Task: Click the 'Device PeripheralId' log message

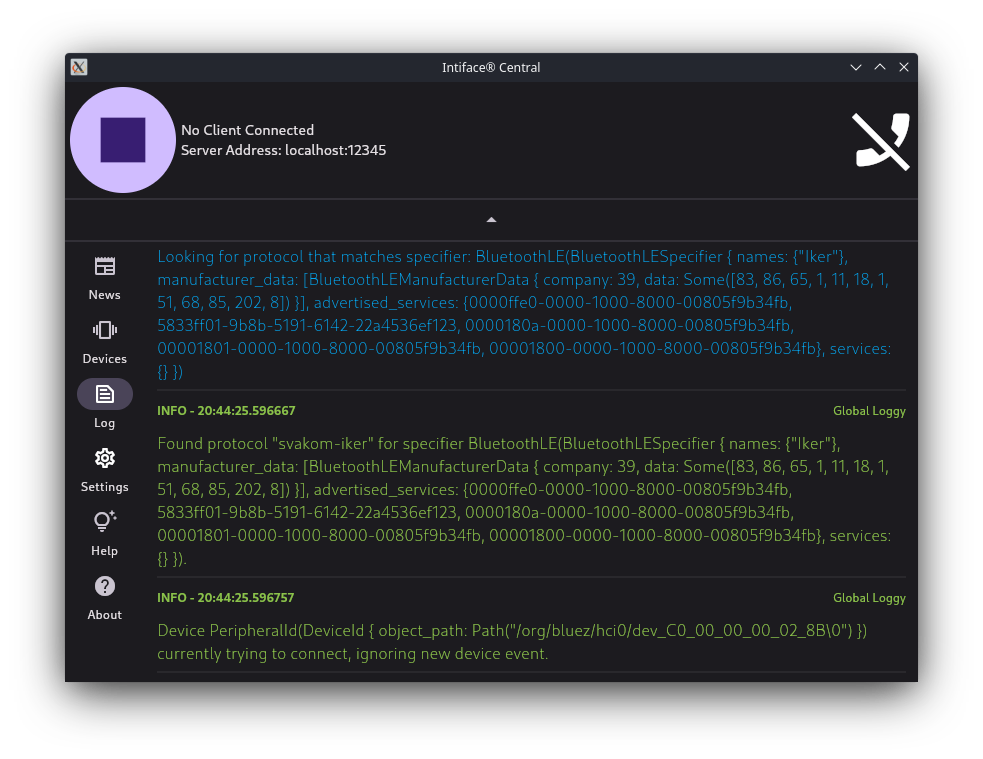Action: coord(512,642)
